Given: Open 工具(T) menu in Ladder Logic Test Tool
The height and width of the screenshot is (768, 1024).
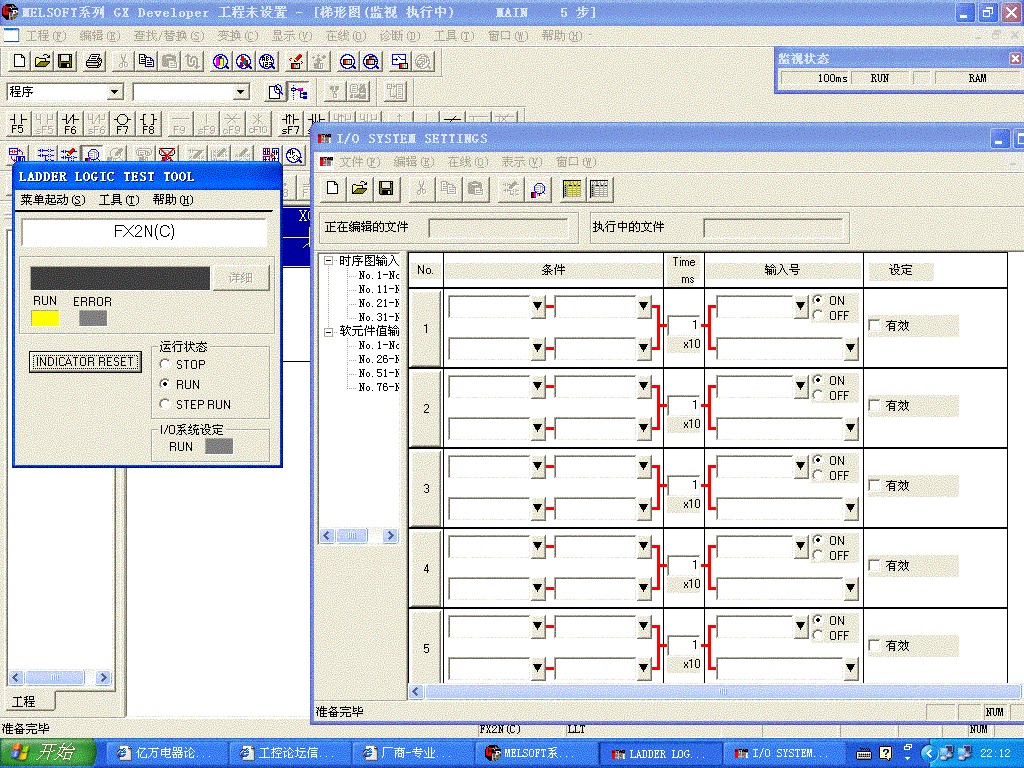Looking at the screenshot, I should (x=119, y=200).
